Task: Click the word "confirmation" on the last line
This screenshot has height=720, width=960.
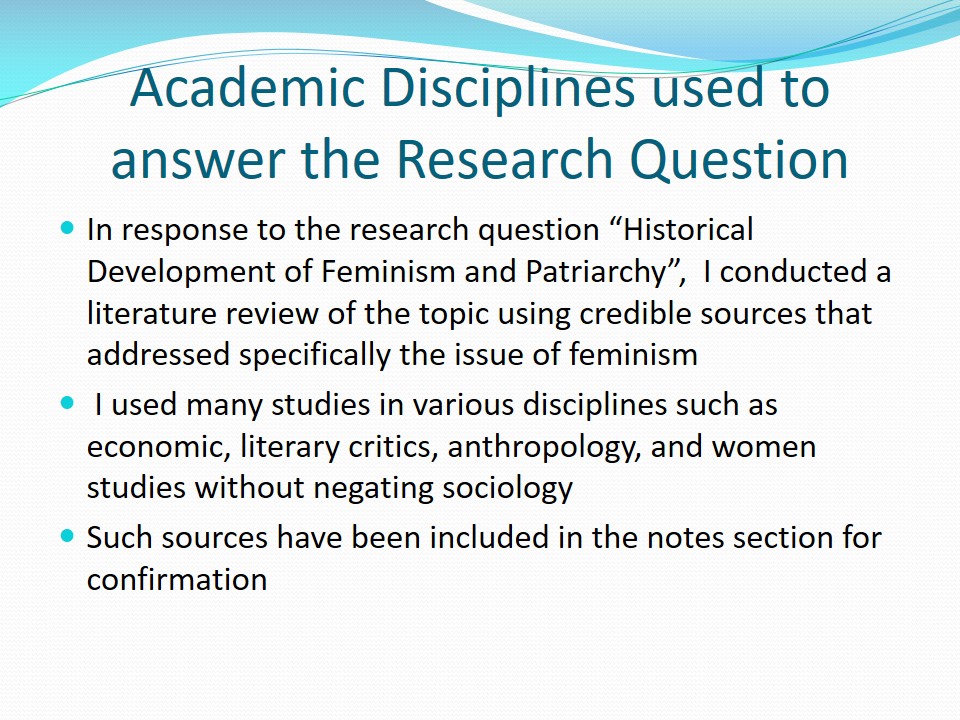Action: point(177,580)
